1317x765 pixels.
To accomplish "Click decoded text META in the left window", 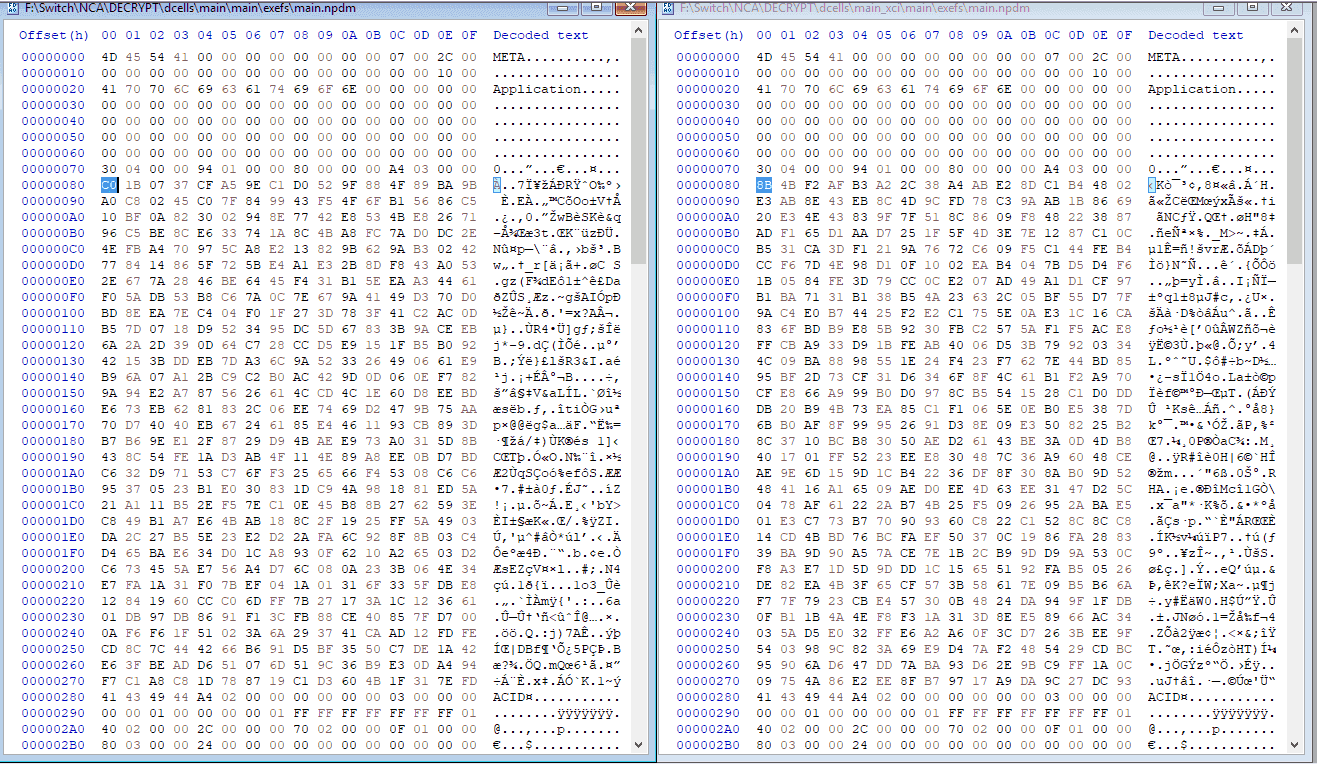I will click(x=509, y=57).
